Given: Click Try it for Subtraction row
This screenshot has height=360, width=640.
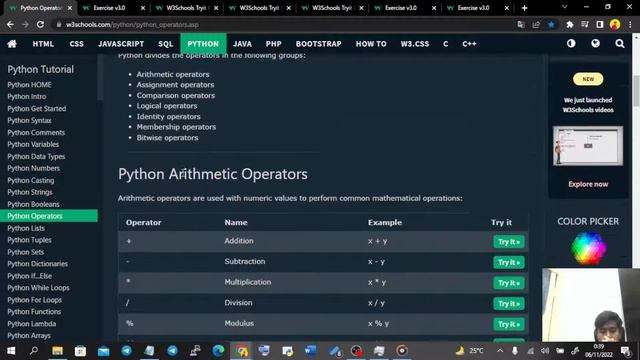Looking at the screenshot, I should [509, 262].
